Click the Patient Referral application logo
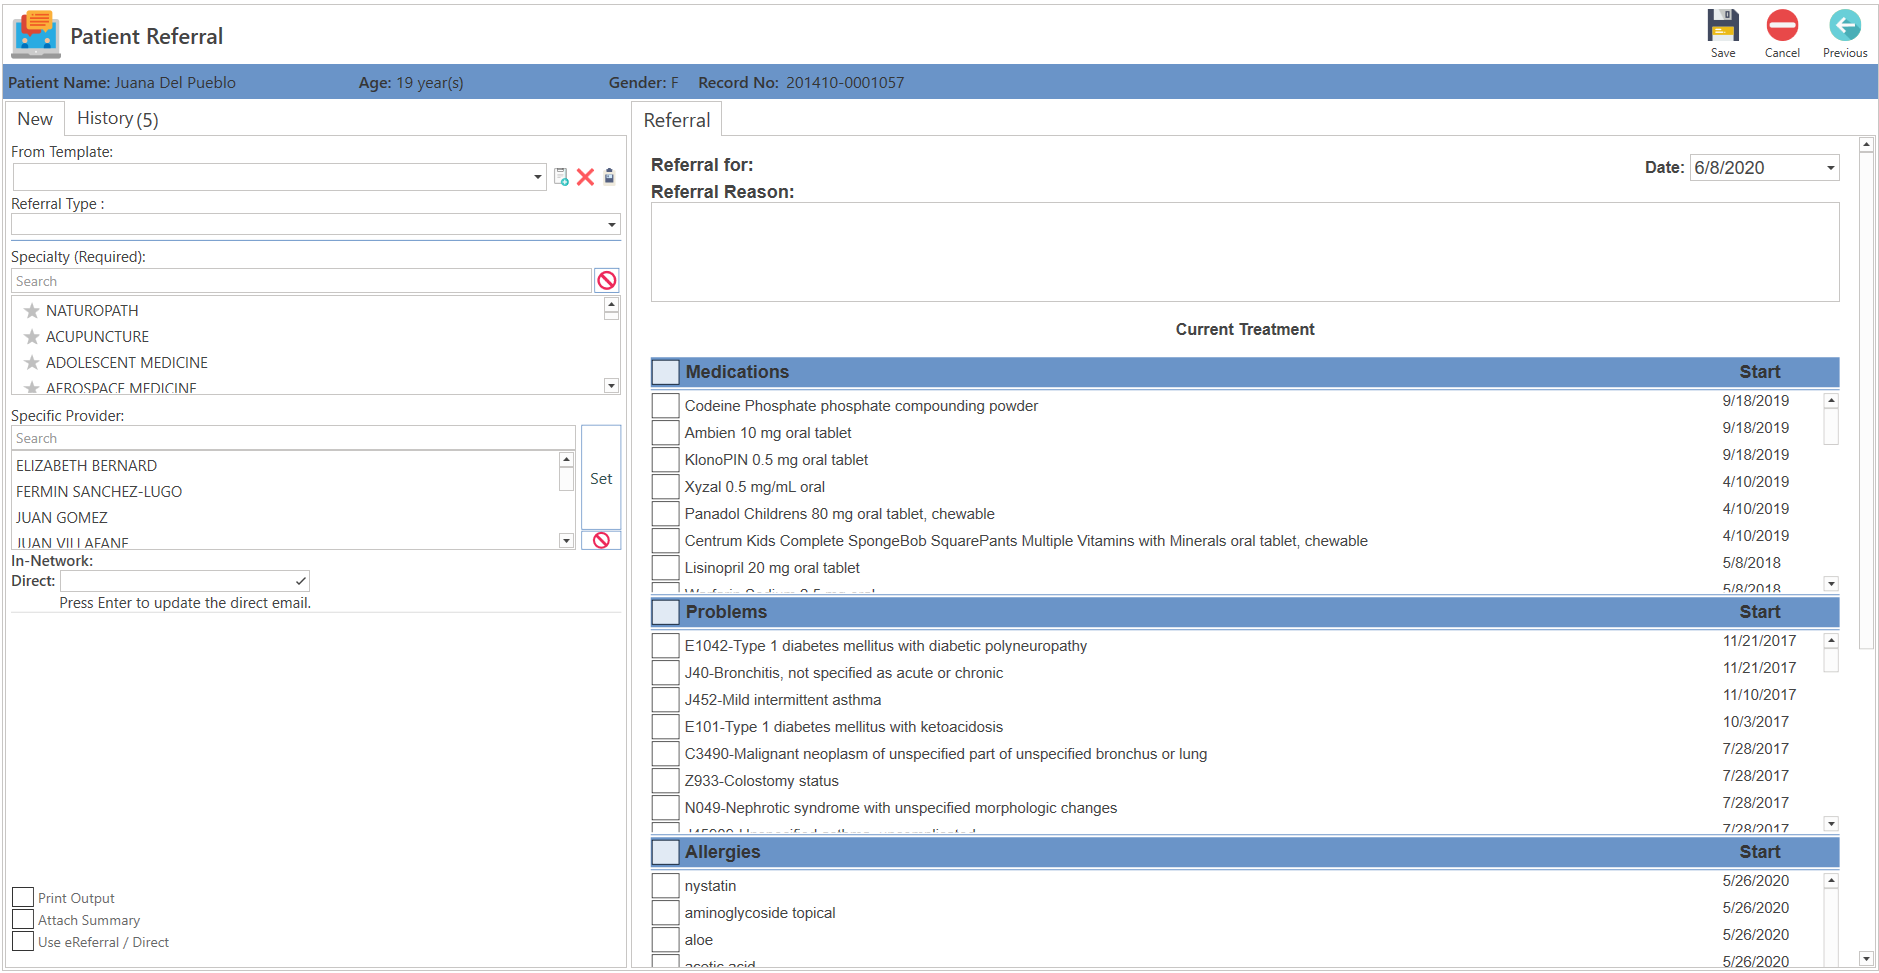Image resolution: width=1879 pixels, height=973 pixels. pos(36,35)
